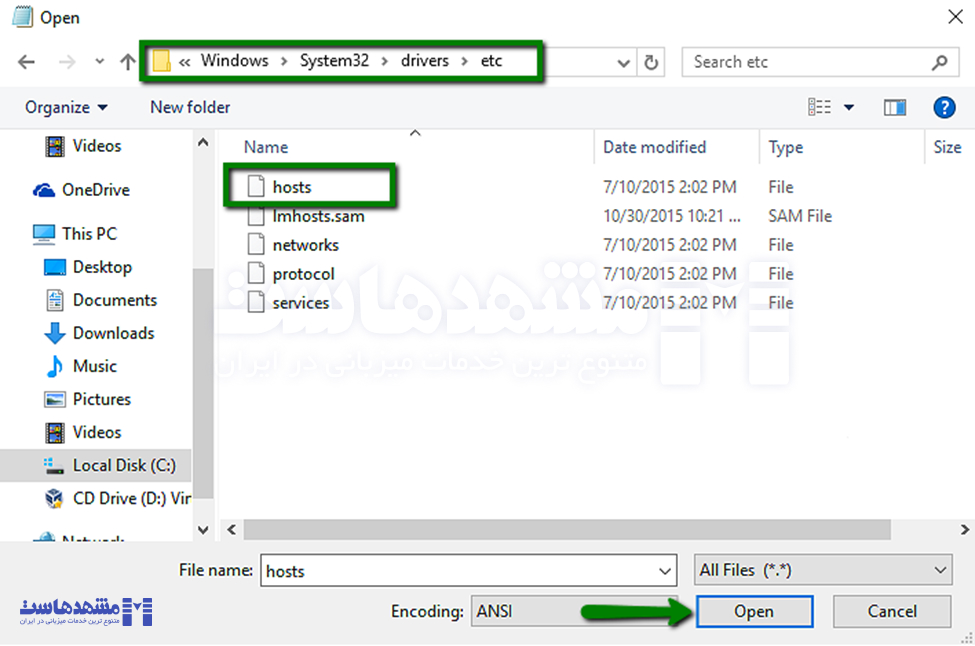Image resolution: width=975 pixels, height=646 pixels.
Task: Open the File name history dropdown
Action: [665, 569]
